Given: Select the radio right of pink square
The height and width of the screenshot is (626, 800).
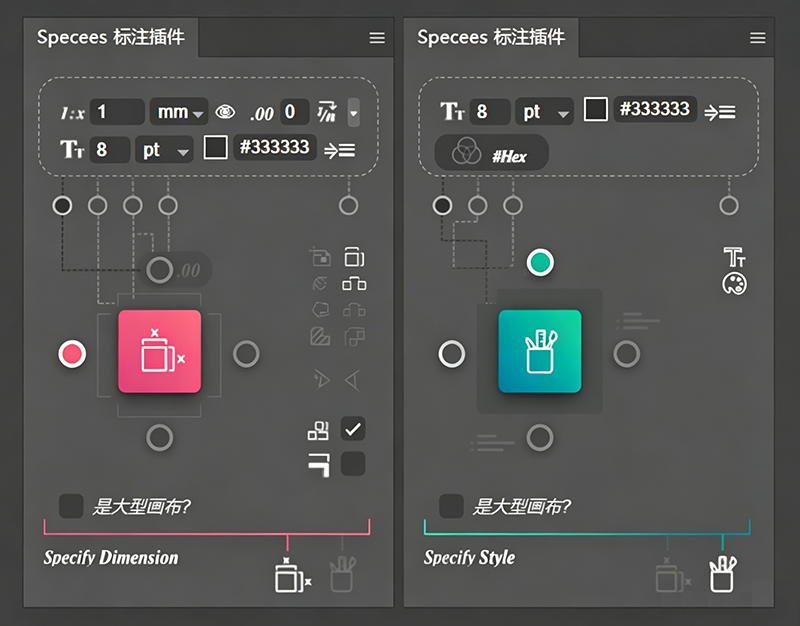Looking at the screenshot, I should 246,354.
